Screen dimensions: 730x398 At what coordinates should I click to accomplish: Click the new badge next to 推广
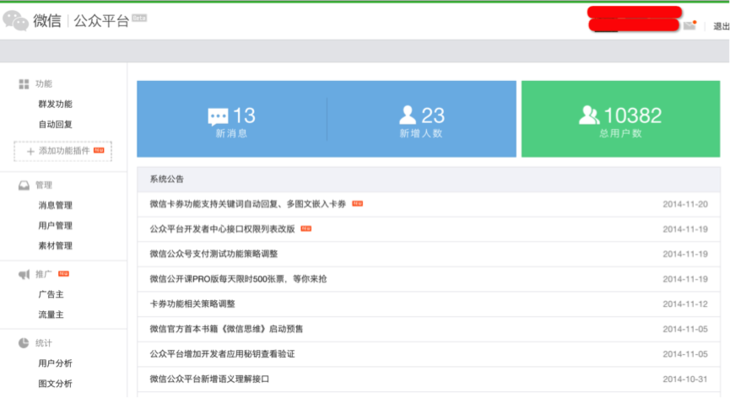tap(64, 274)
